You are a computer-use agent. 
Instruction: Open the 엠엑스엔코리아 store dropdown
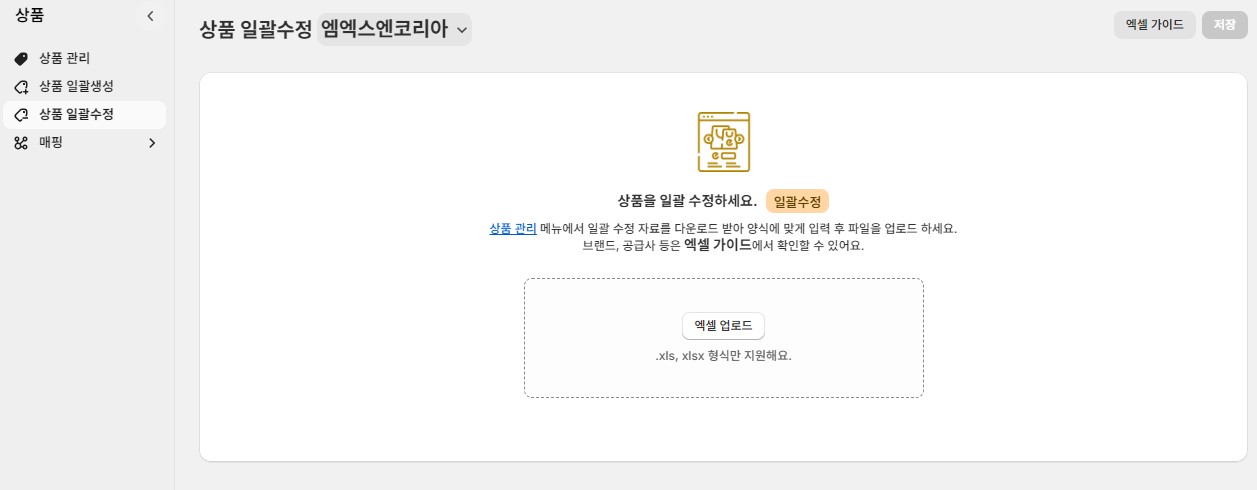click(x=394, y=29)
